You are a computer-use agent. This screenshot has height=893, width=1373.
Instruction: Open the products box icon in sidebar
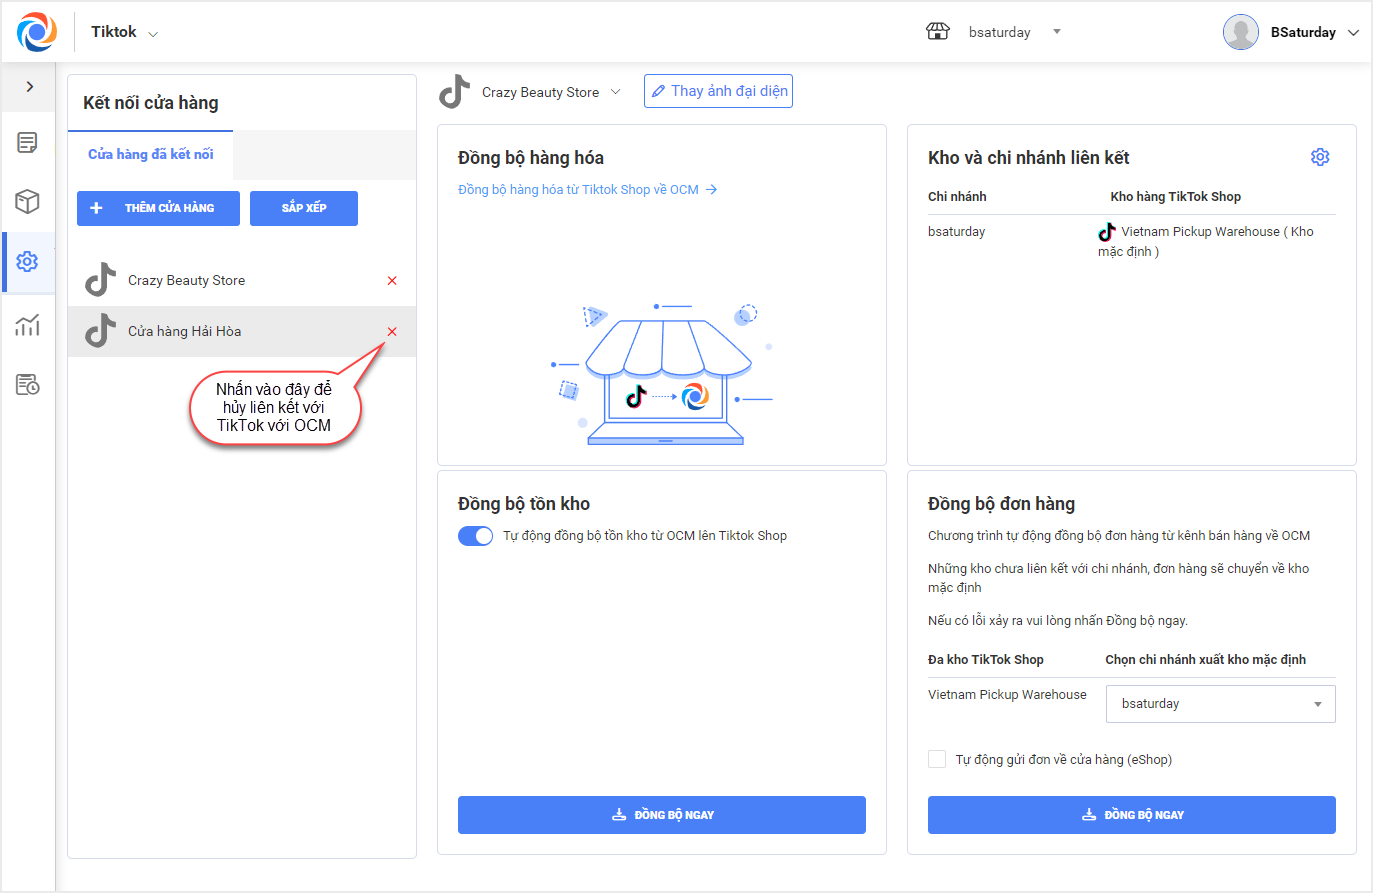click(27, 202)
